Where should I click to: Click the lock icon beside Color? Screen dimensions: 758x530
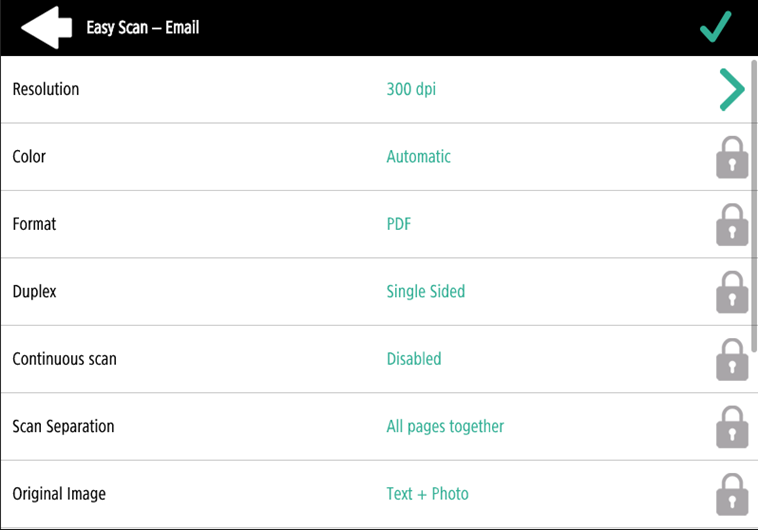(732, 158)
